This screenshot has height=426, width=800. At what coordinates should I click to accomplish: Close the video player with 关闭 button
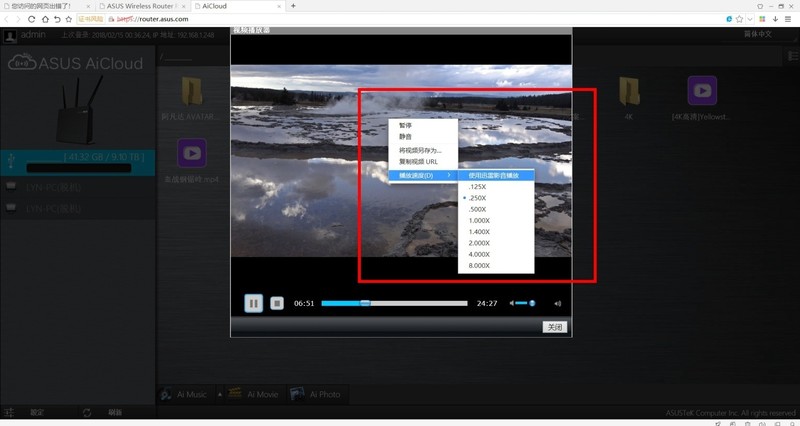pyautogui.click(x=555, y=327)
